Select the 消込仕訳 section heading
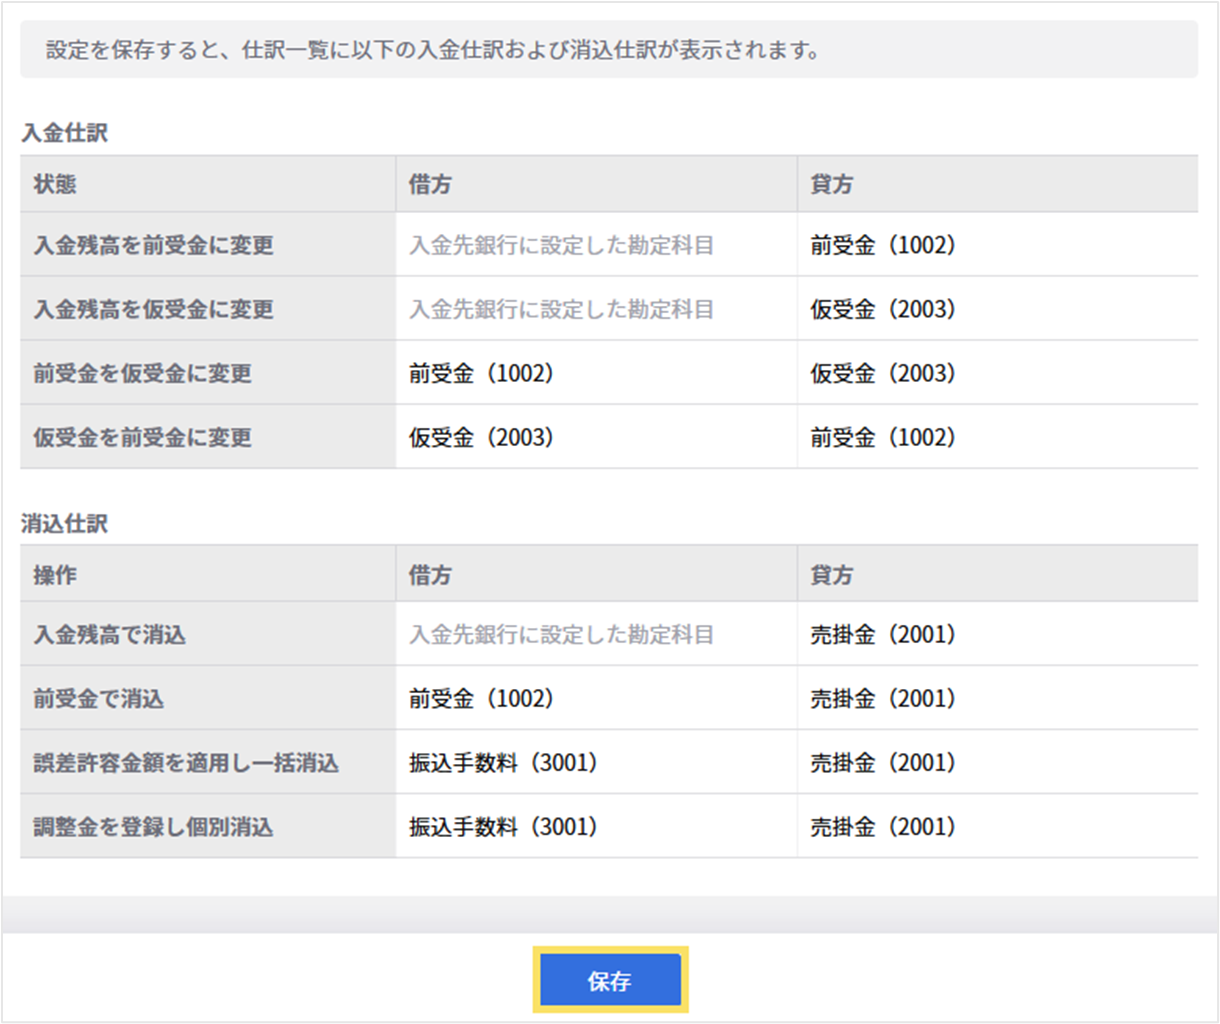The image size is (1220, 1024). pos(64,524)
